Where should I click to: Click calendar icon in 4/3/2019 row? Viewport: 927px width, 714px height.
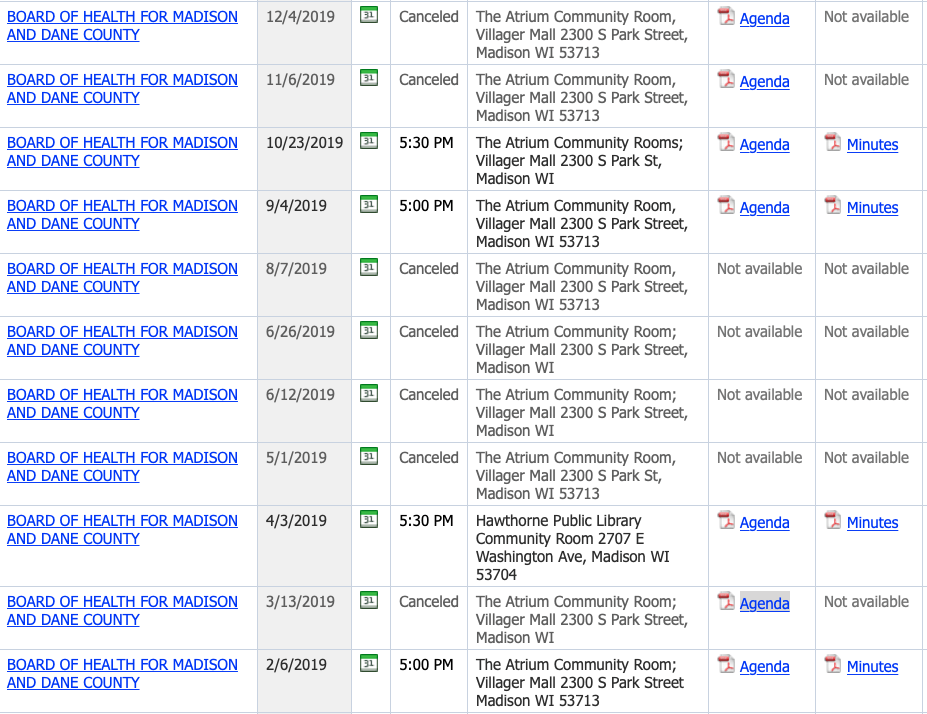pos(369,519)
